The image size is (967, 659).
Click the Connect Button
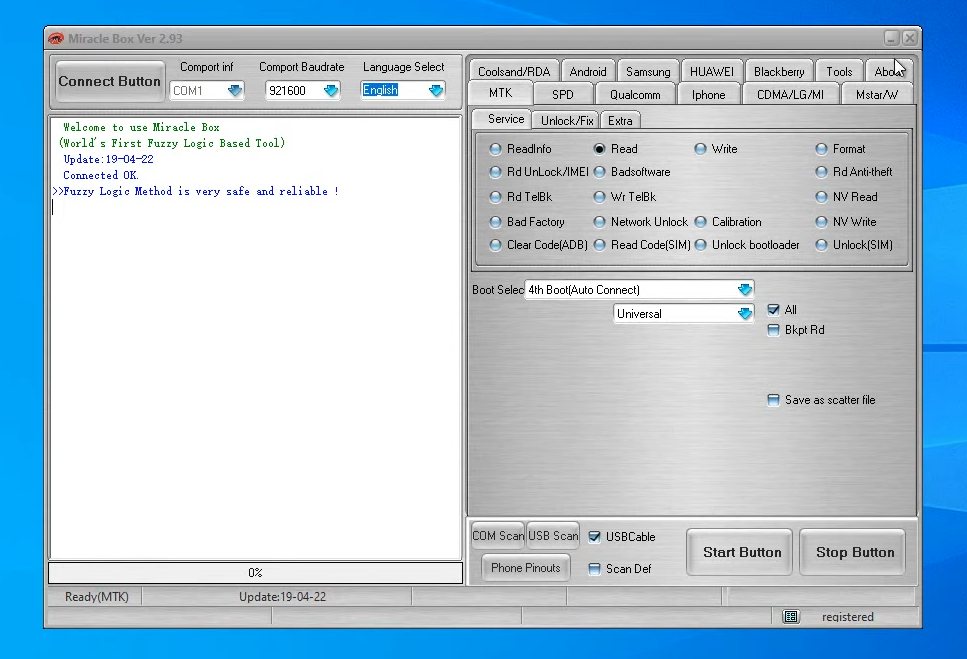click(110, 81)
